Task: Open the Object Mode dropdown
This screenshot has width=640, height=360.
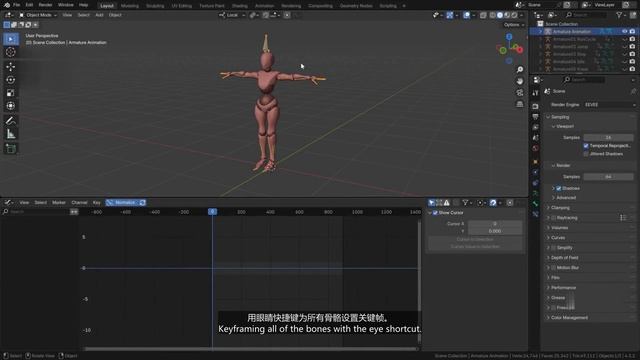Action: pos(38,15)
